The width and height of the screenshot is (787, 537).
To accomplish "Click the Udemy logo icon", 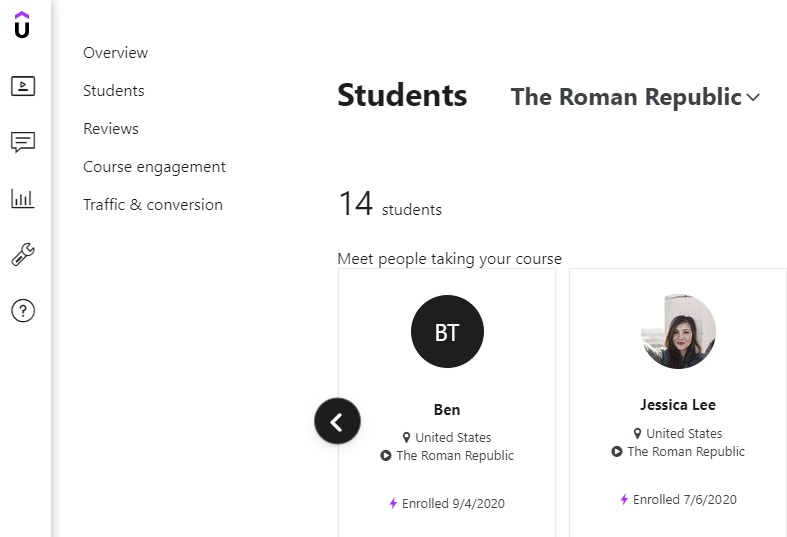I will pyautogui.click(x=22, y=25).
